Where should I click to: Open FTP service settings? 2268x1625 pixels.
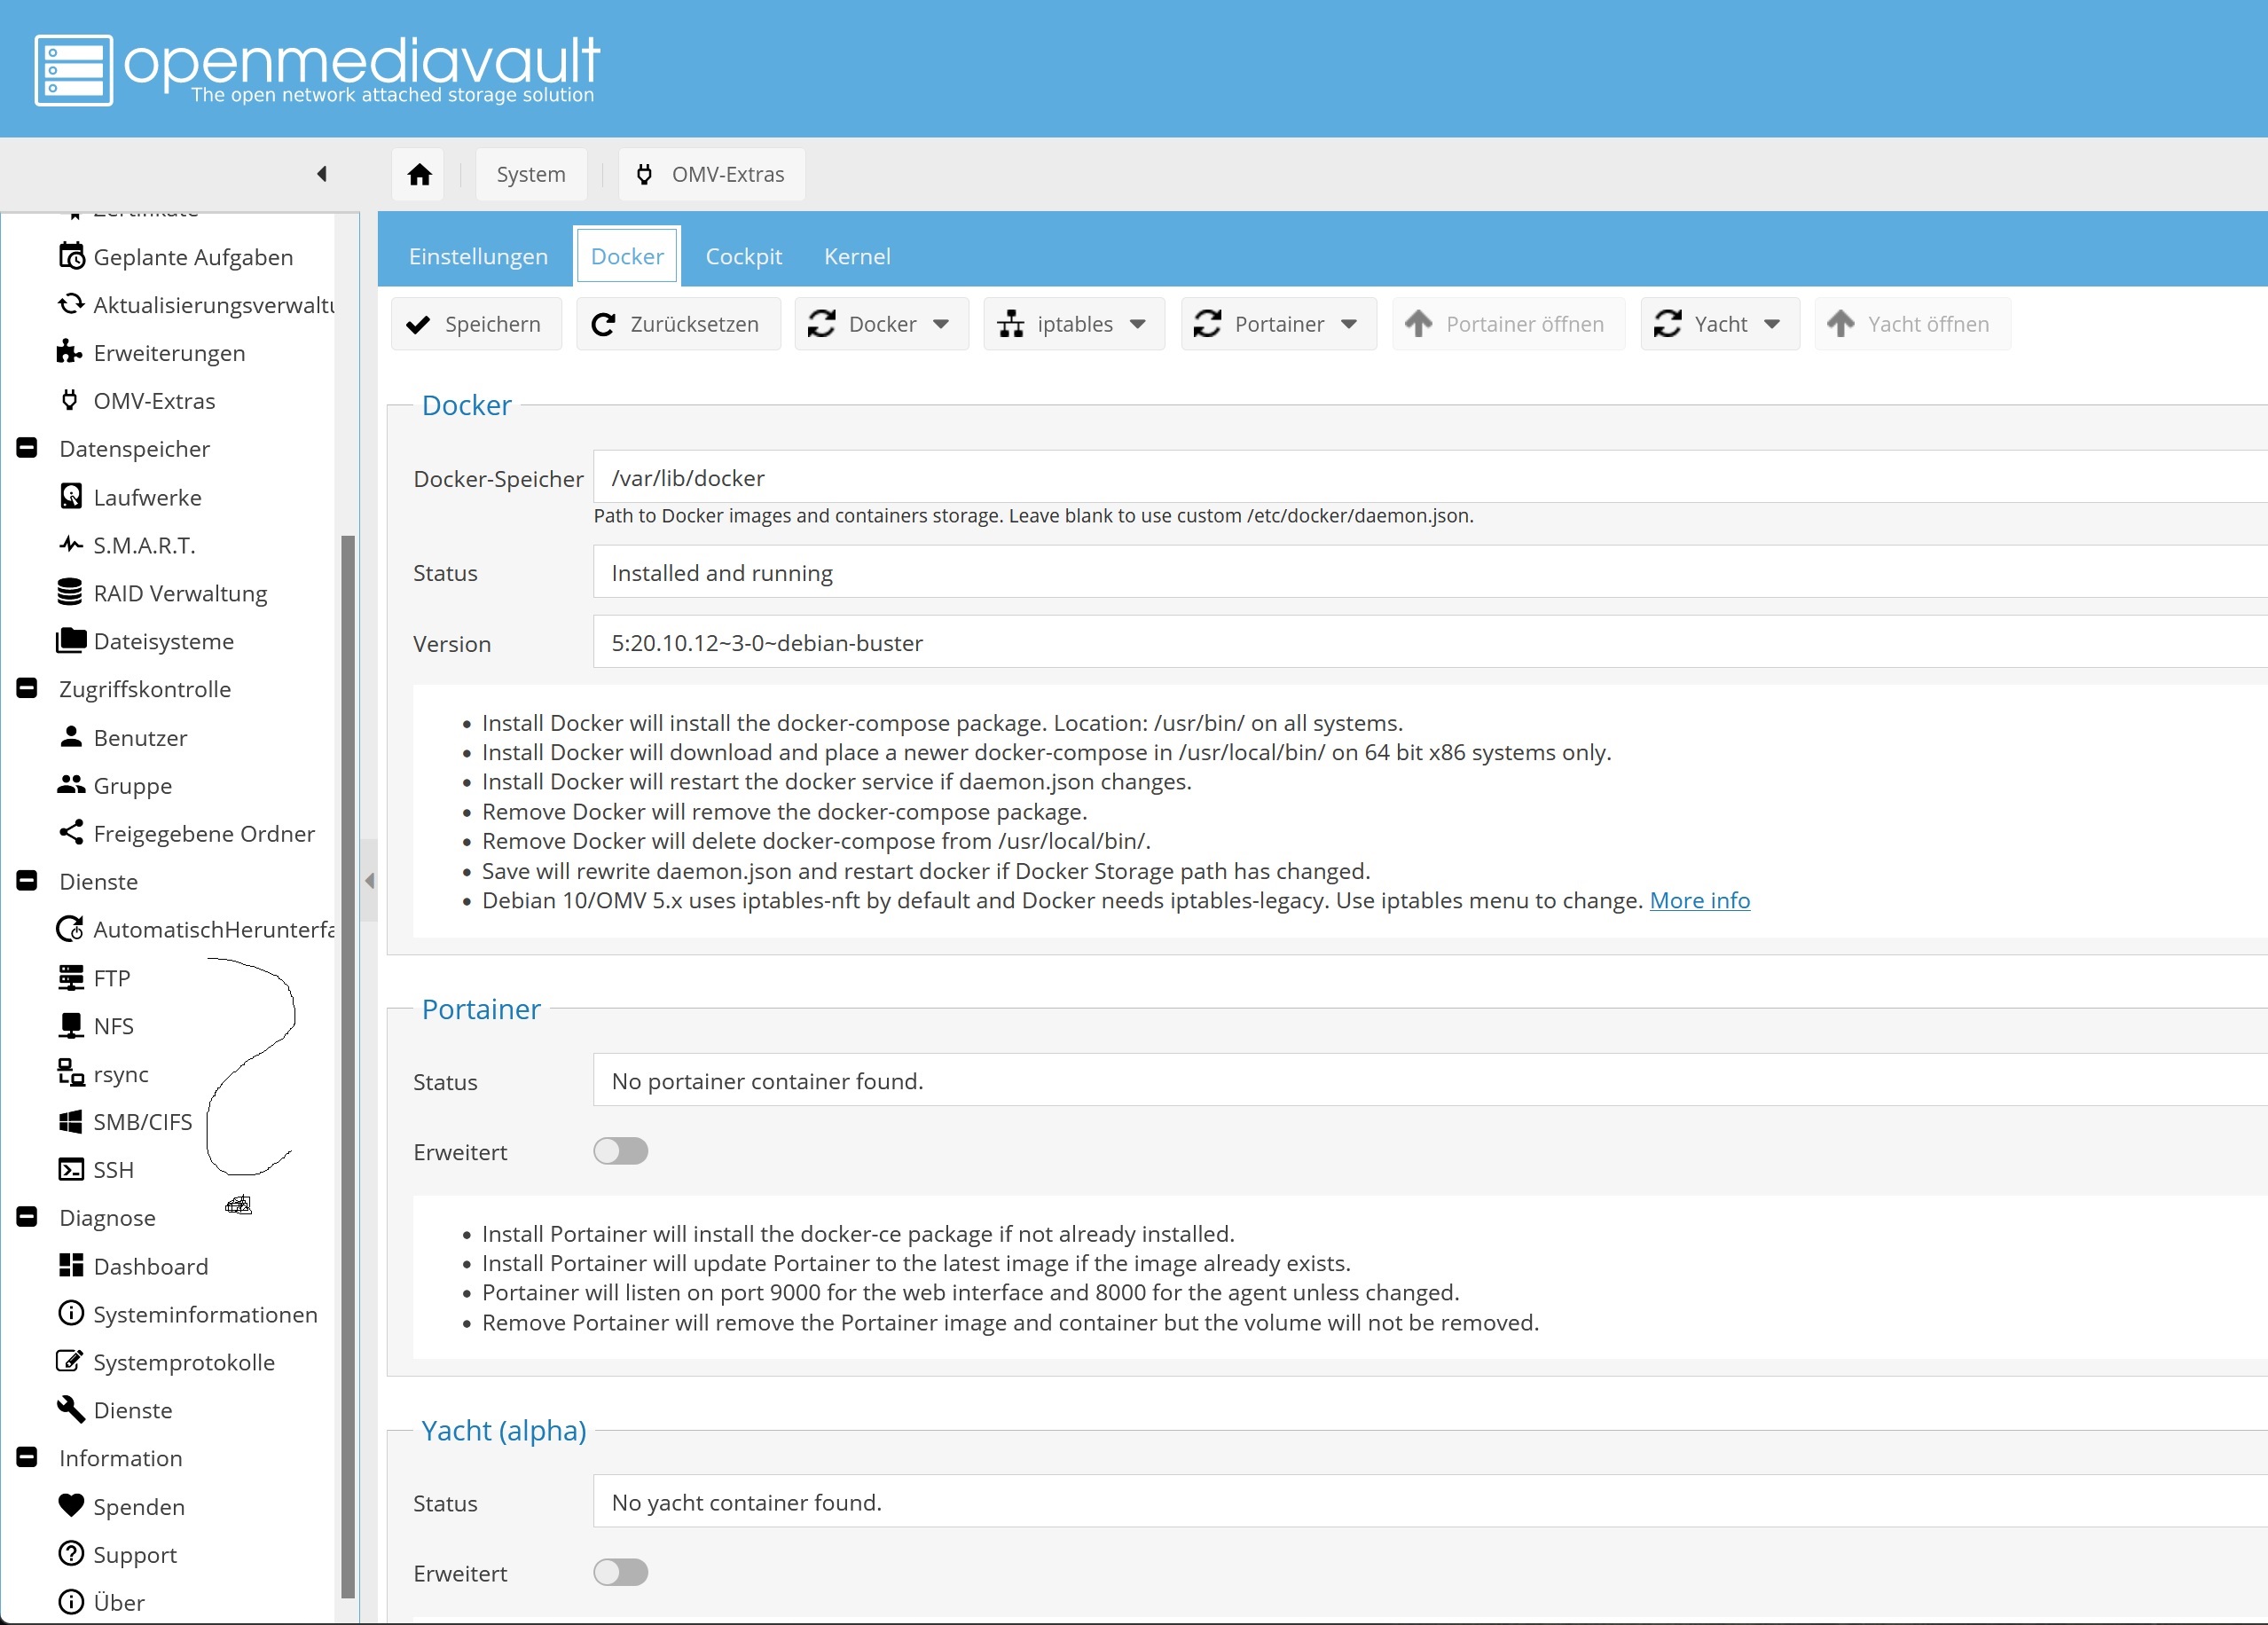click(95, 978)
